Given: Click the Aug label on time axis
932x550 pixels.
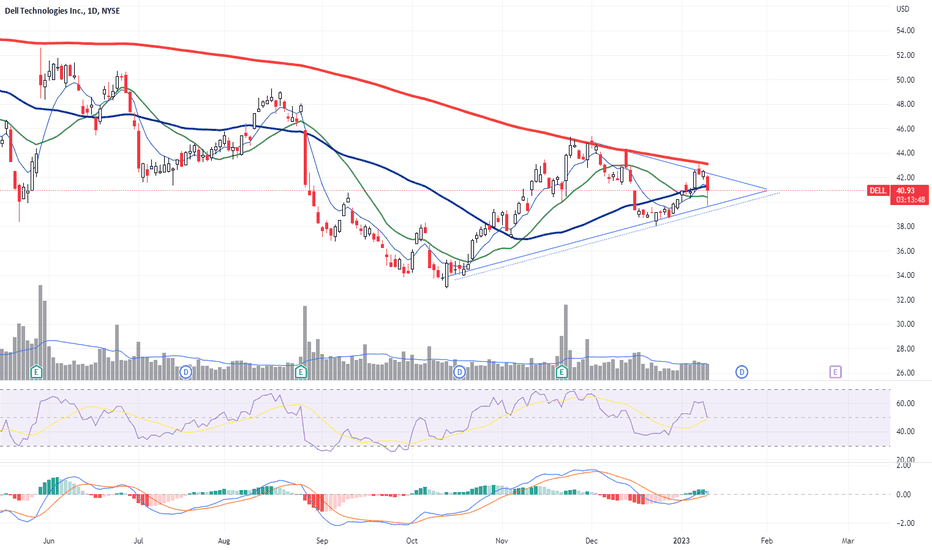Looking at the screenshot, I should click(224, 541).
